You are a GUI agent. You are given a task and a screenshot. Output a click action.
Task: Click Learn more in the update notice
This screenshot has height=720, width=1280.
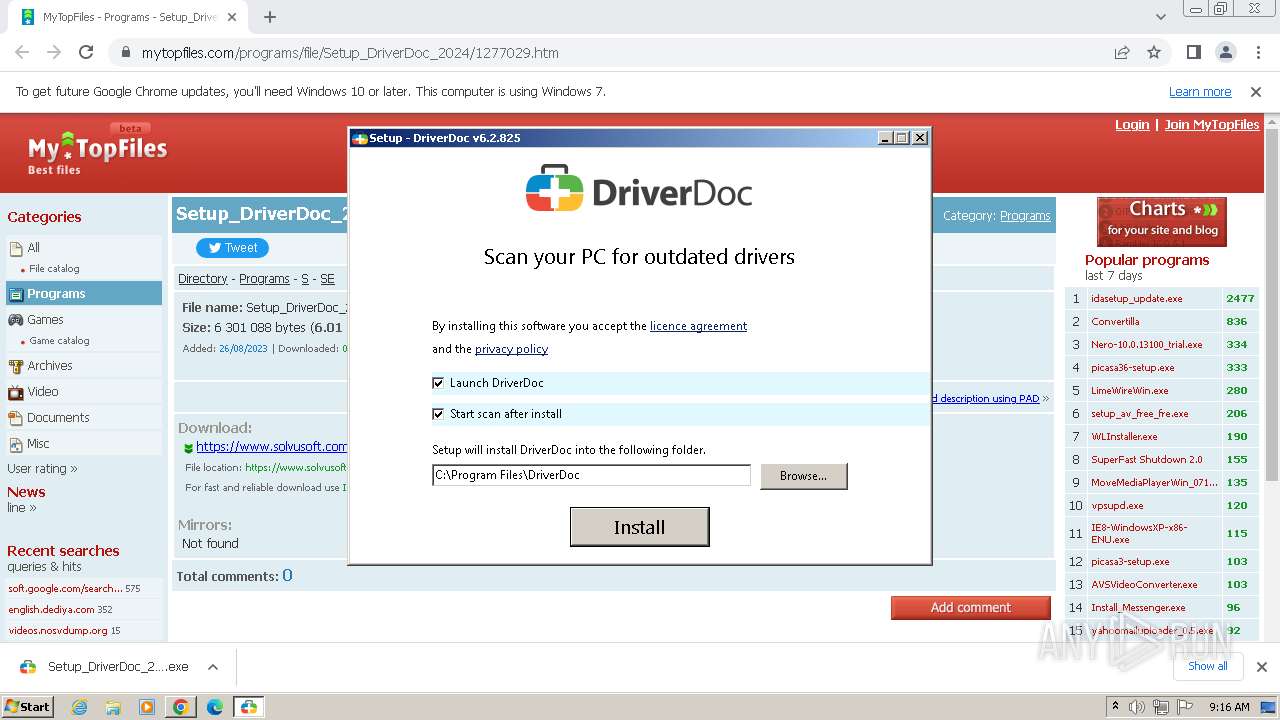point(1200,92)
